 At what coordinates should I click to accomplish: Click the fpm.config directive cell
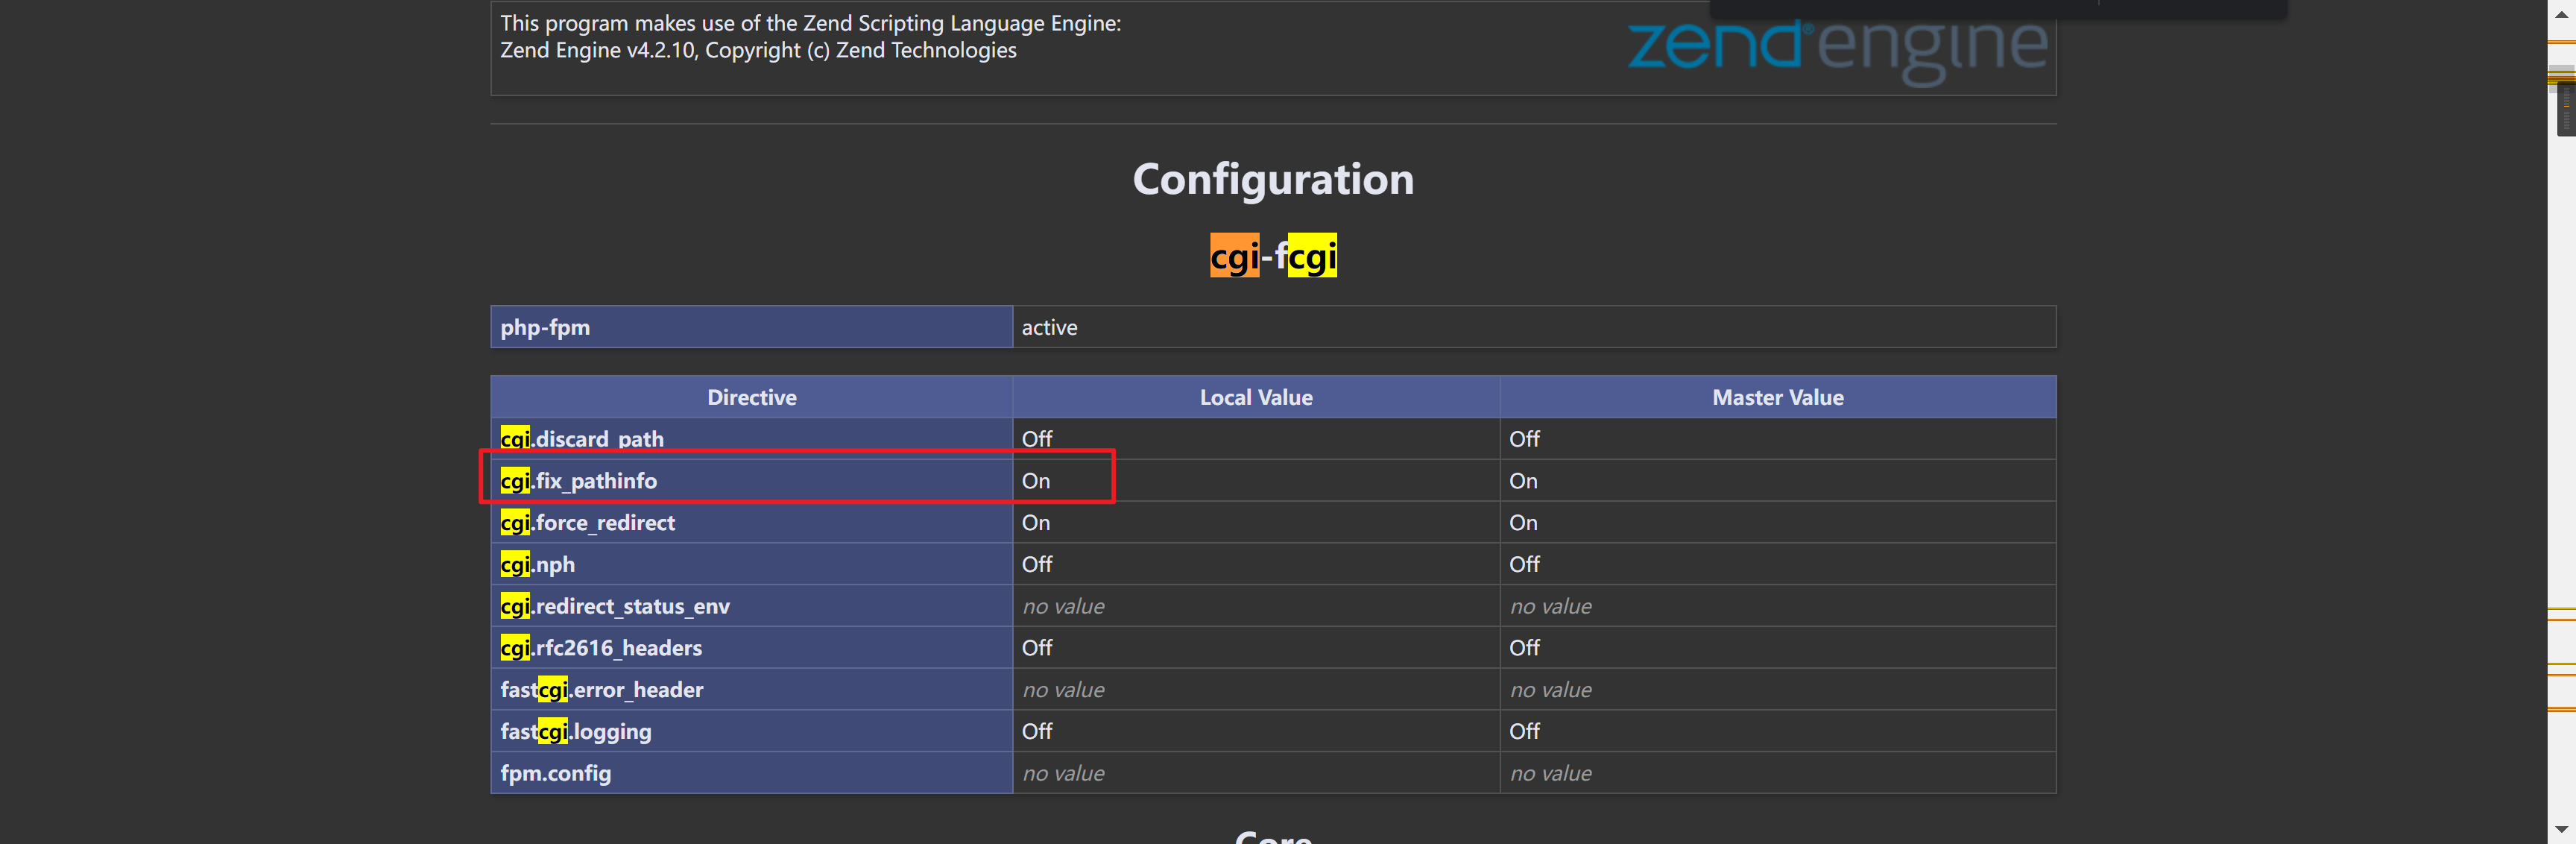(x=751, y=773)
